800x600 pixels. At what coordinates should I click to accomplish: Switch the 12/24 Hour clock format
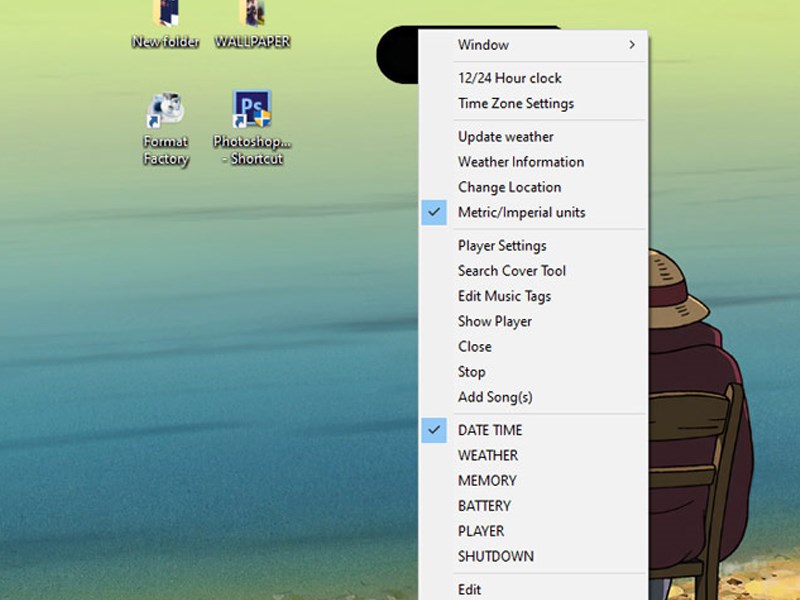tap(509, 78)
